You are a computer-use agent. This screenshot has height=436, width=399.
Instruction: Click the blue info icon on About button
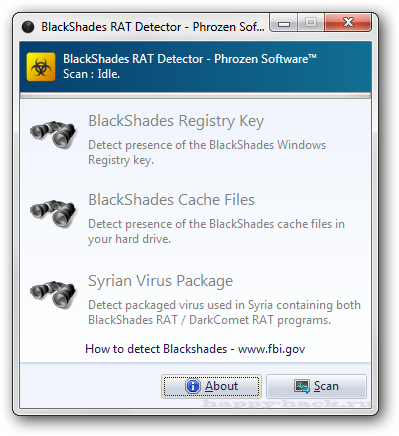(193, 386)
